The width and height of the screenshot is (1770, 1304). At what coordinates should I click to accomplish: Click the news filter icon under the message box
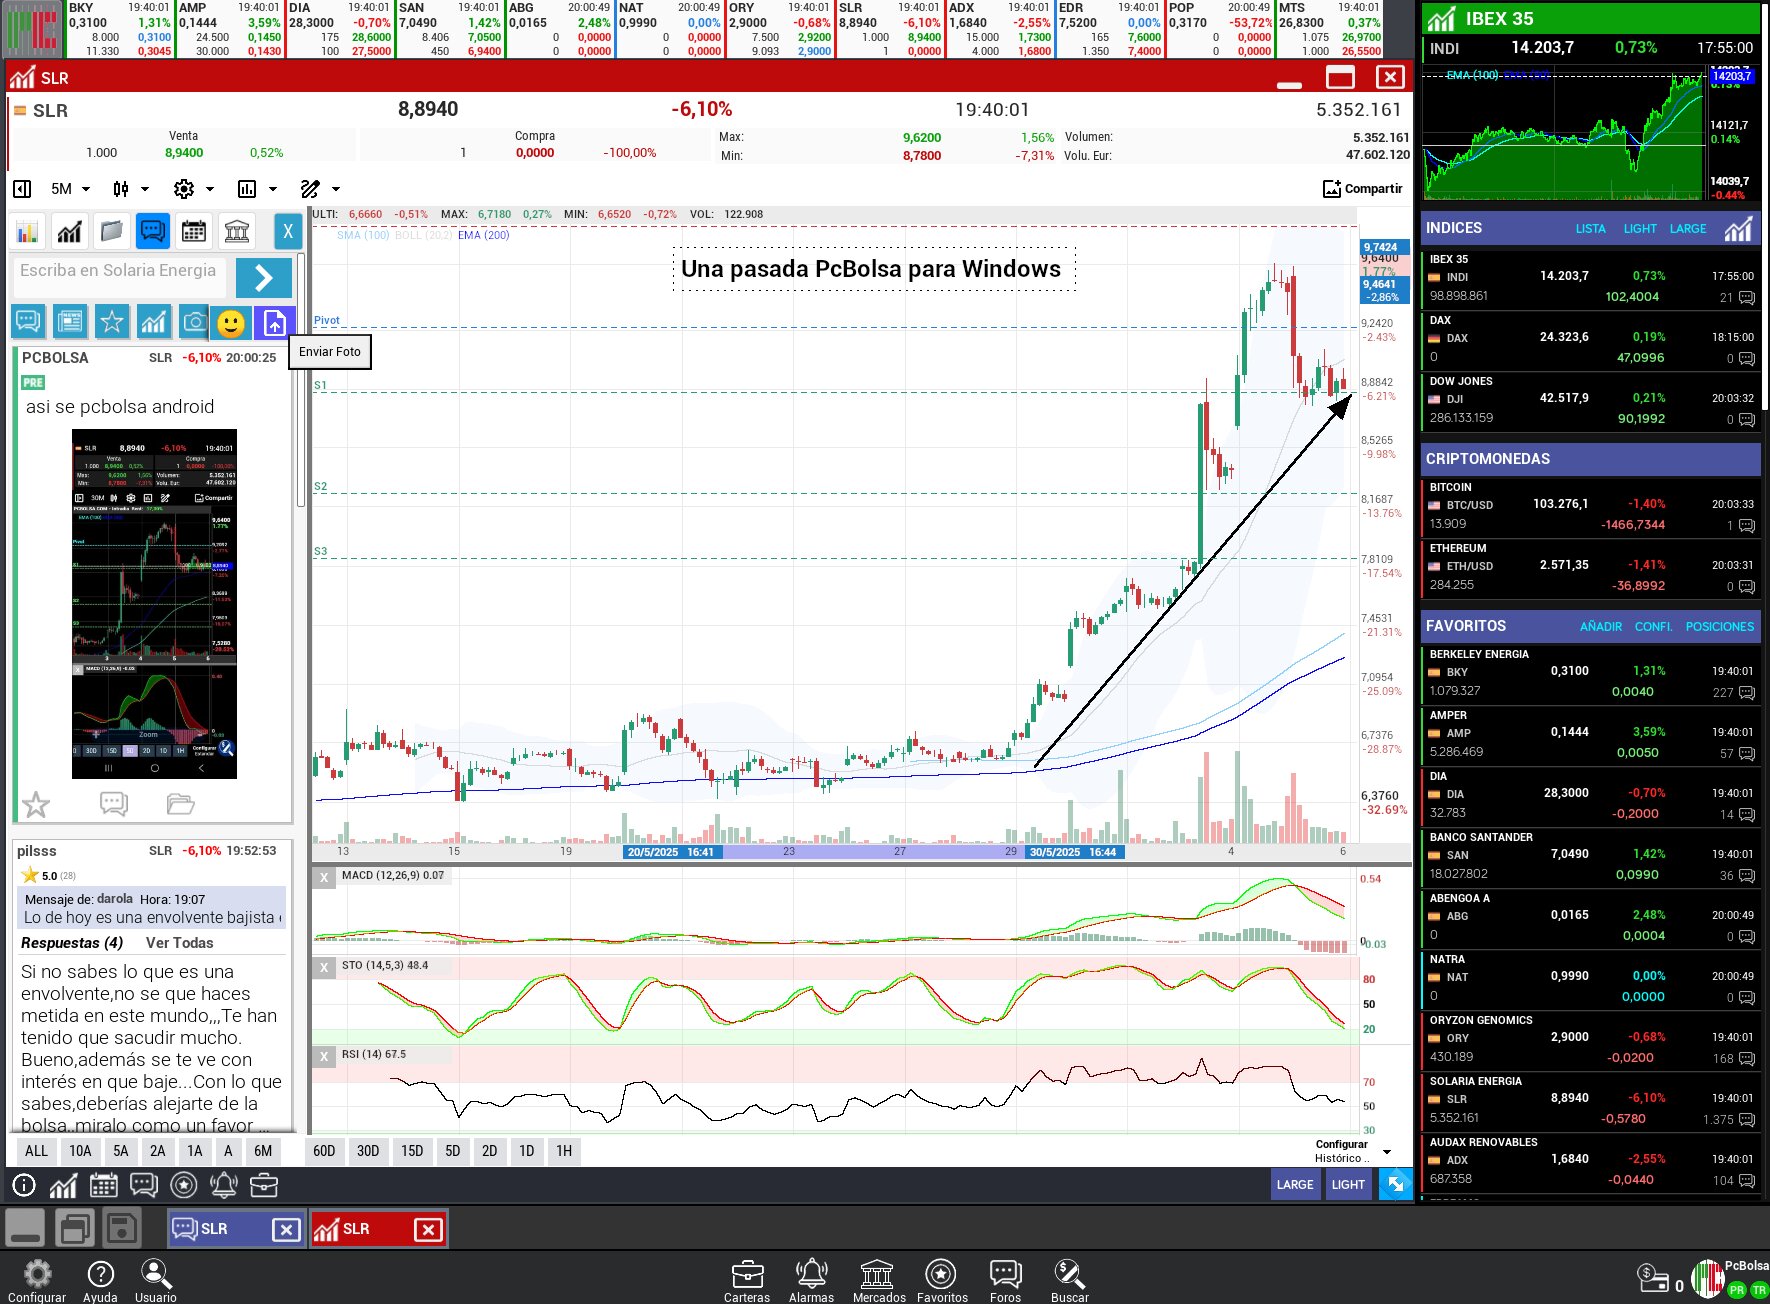[70, 322]
